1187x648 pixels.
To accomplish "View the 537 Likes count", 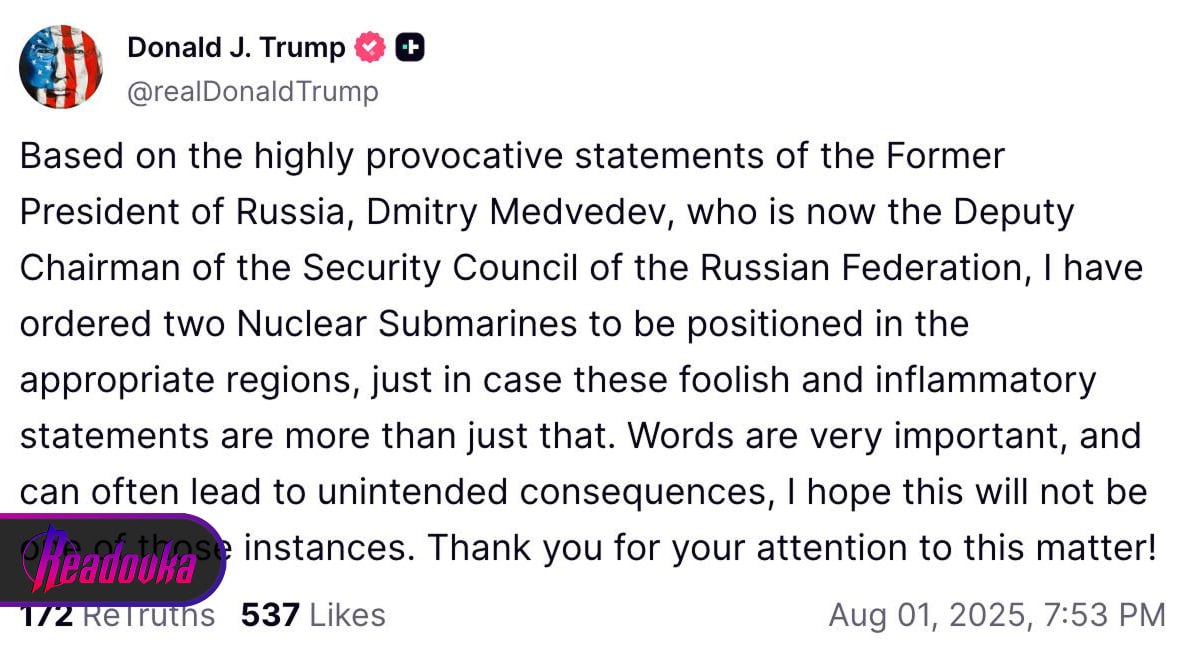I will click(x=313, y=614).
